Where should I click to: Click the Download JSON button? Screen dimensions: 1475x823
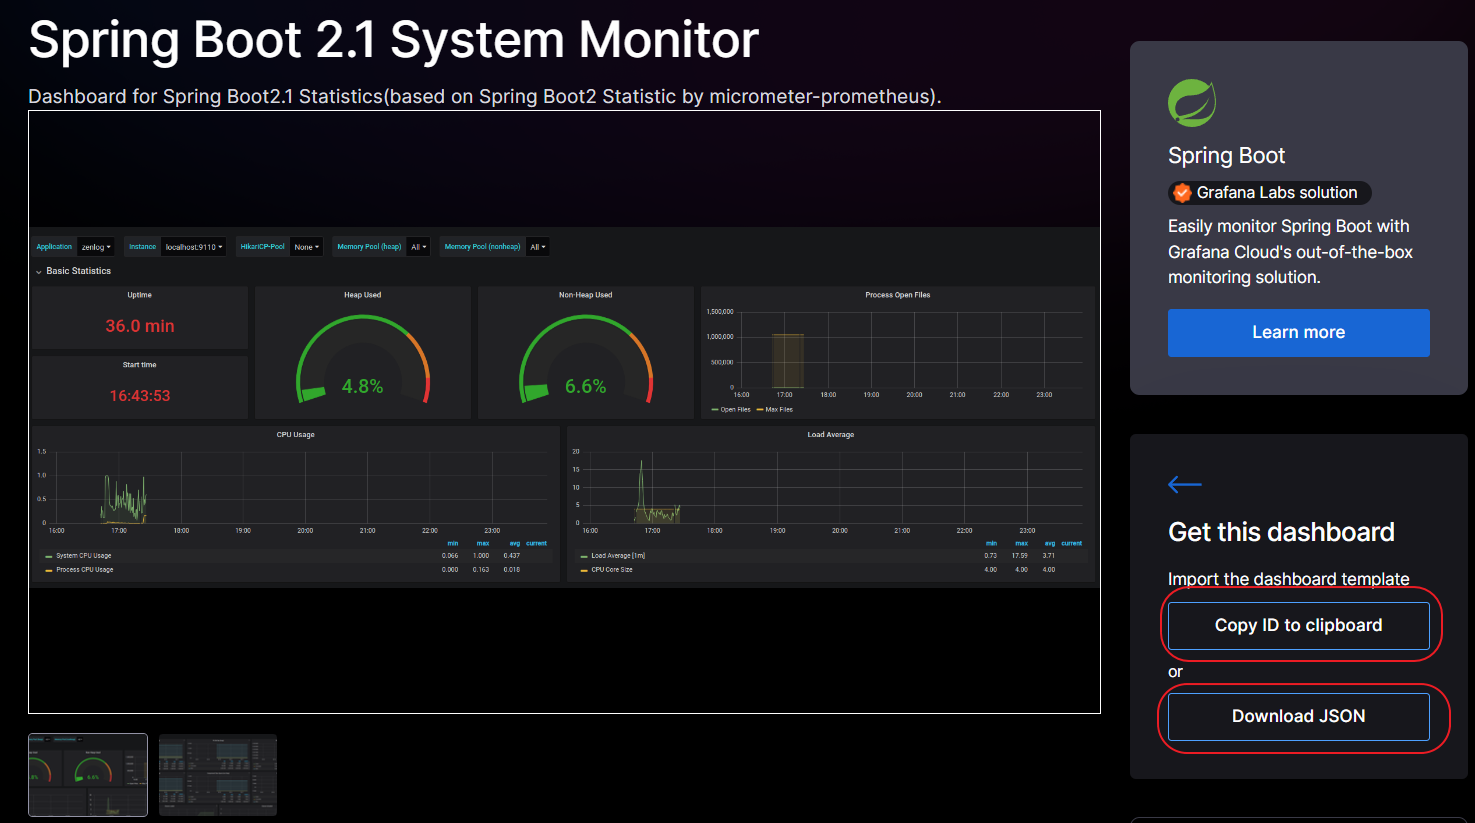[x=1298, y=717]
